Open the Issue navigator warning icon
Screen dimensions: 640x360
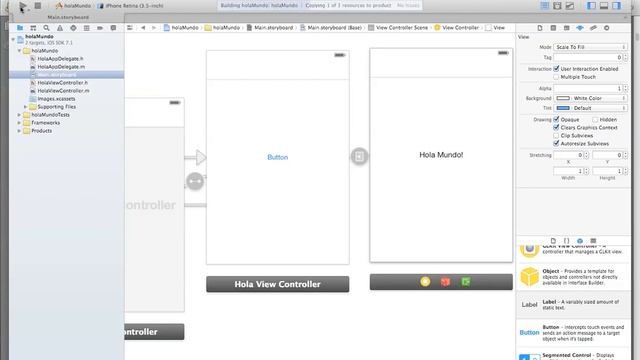60,28
